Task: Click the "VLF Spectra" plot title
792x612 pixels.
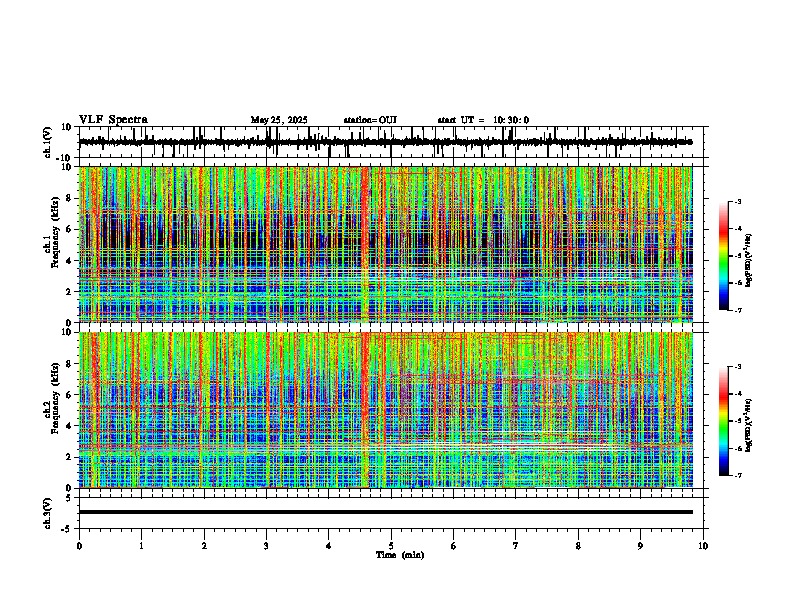Action: coord(113,120)
